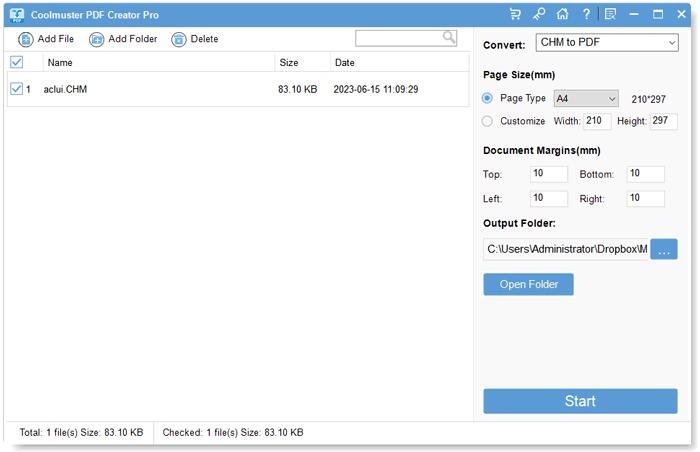The height and width of the screenshot is (452, 700).
Task: Click the Height input field
Action: click(664, 121)
